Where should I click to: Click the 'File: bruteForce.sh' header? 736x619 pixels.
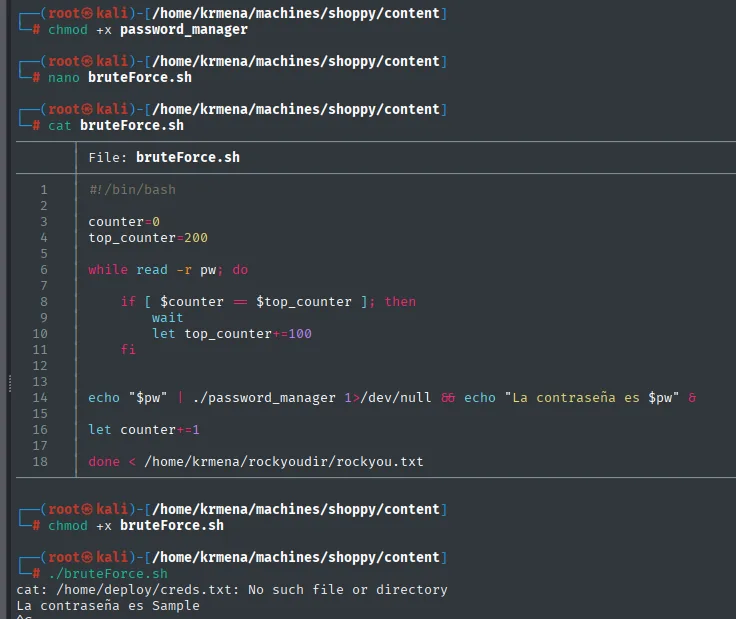[x=164, y=157]
